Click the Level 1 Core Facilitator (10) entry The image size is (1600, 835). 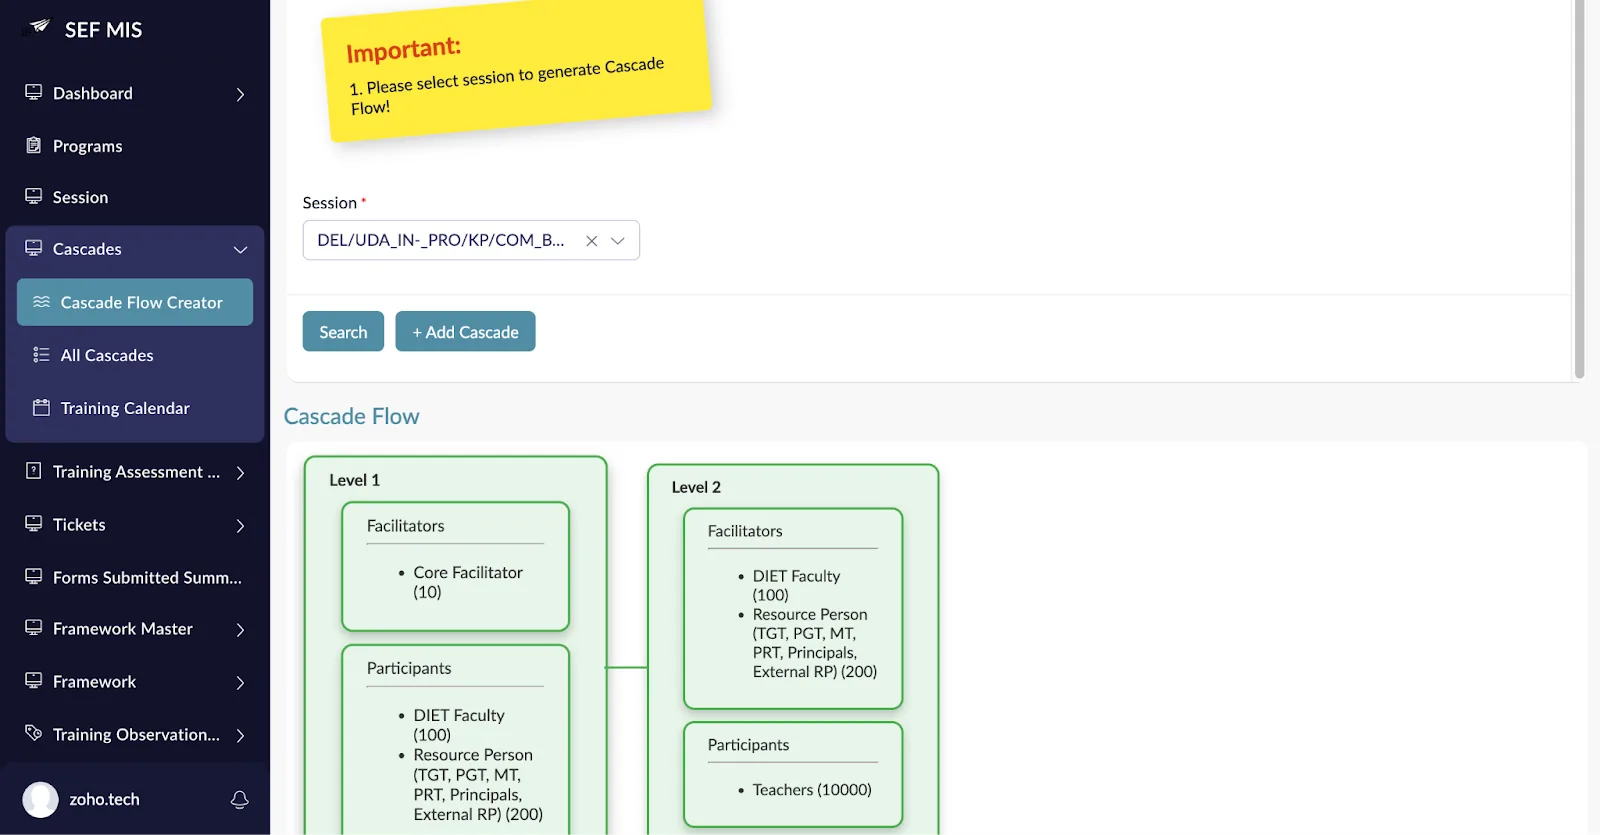tap(467, 582)
